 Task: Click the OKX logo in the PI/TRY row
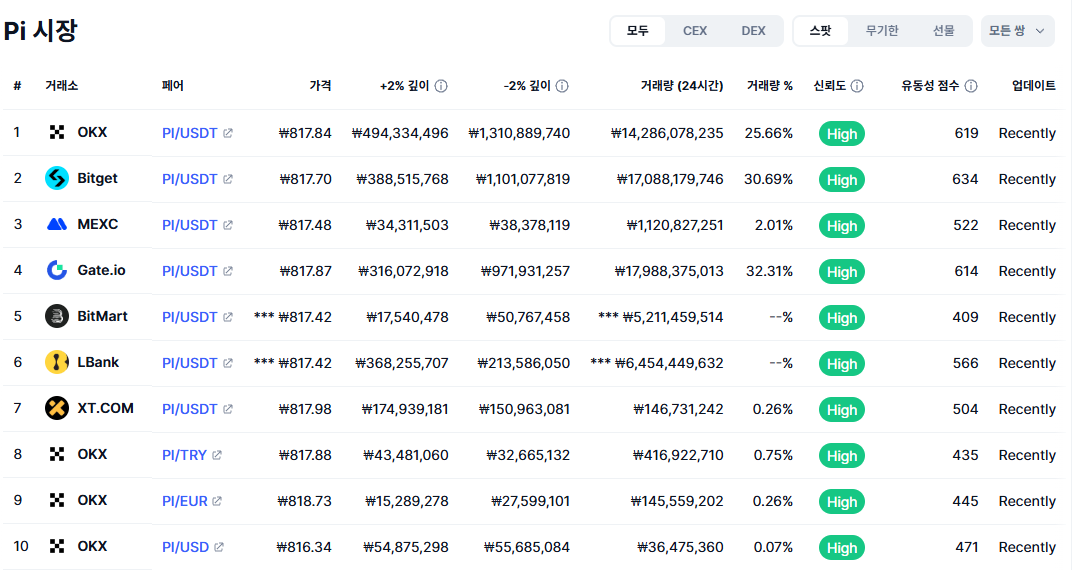pyautogui.click(x=57, y=454)
